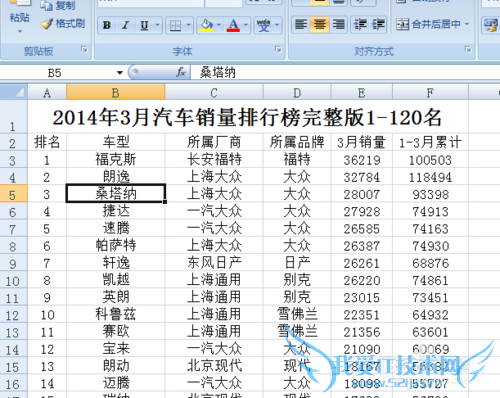Select column D header
Viewport: 500px width, 398px height.
click(x=297, y=92)
